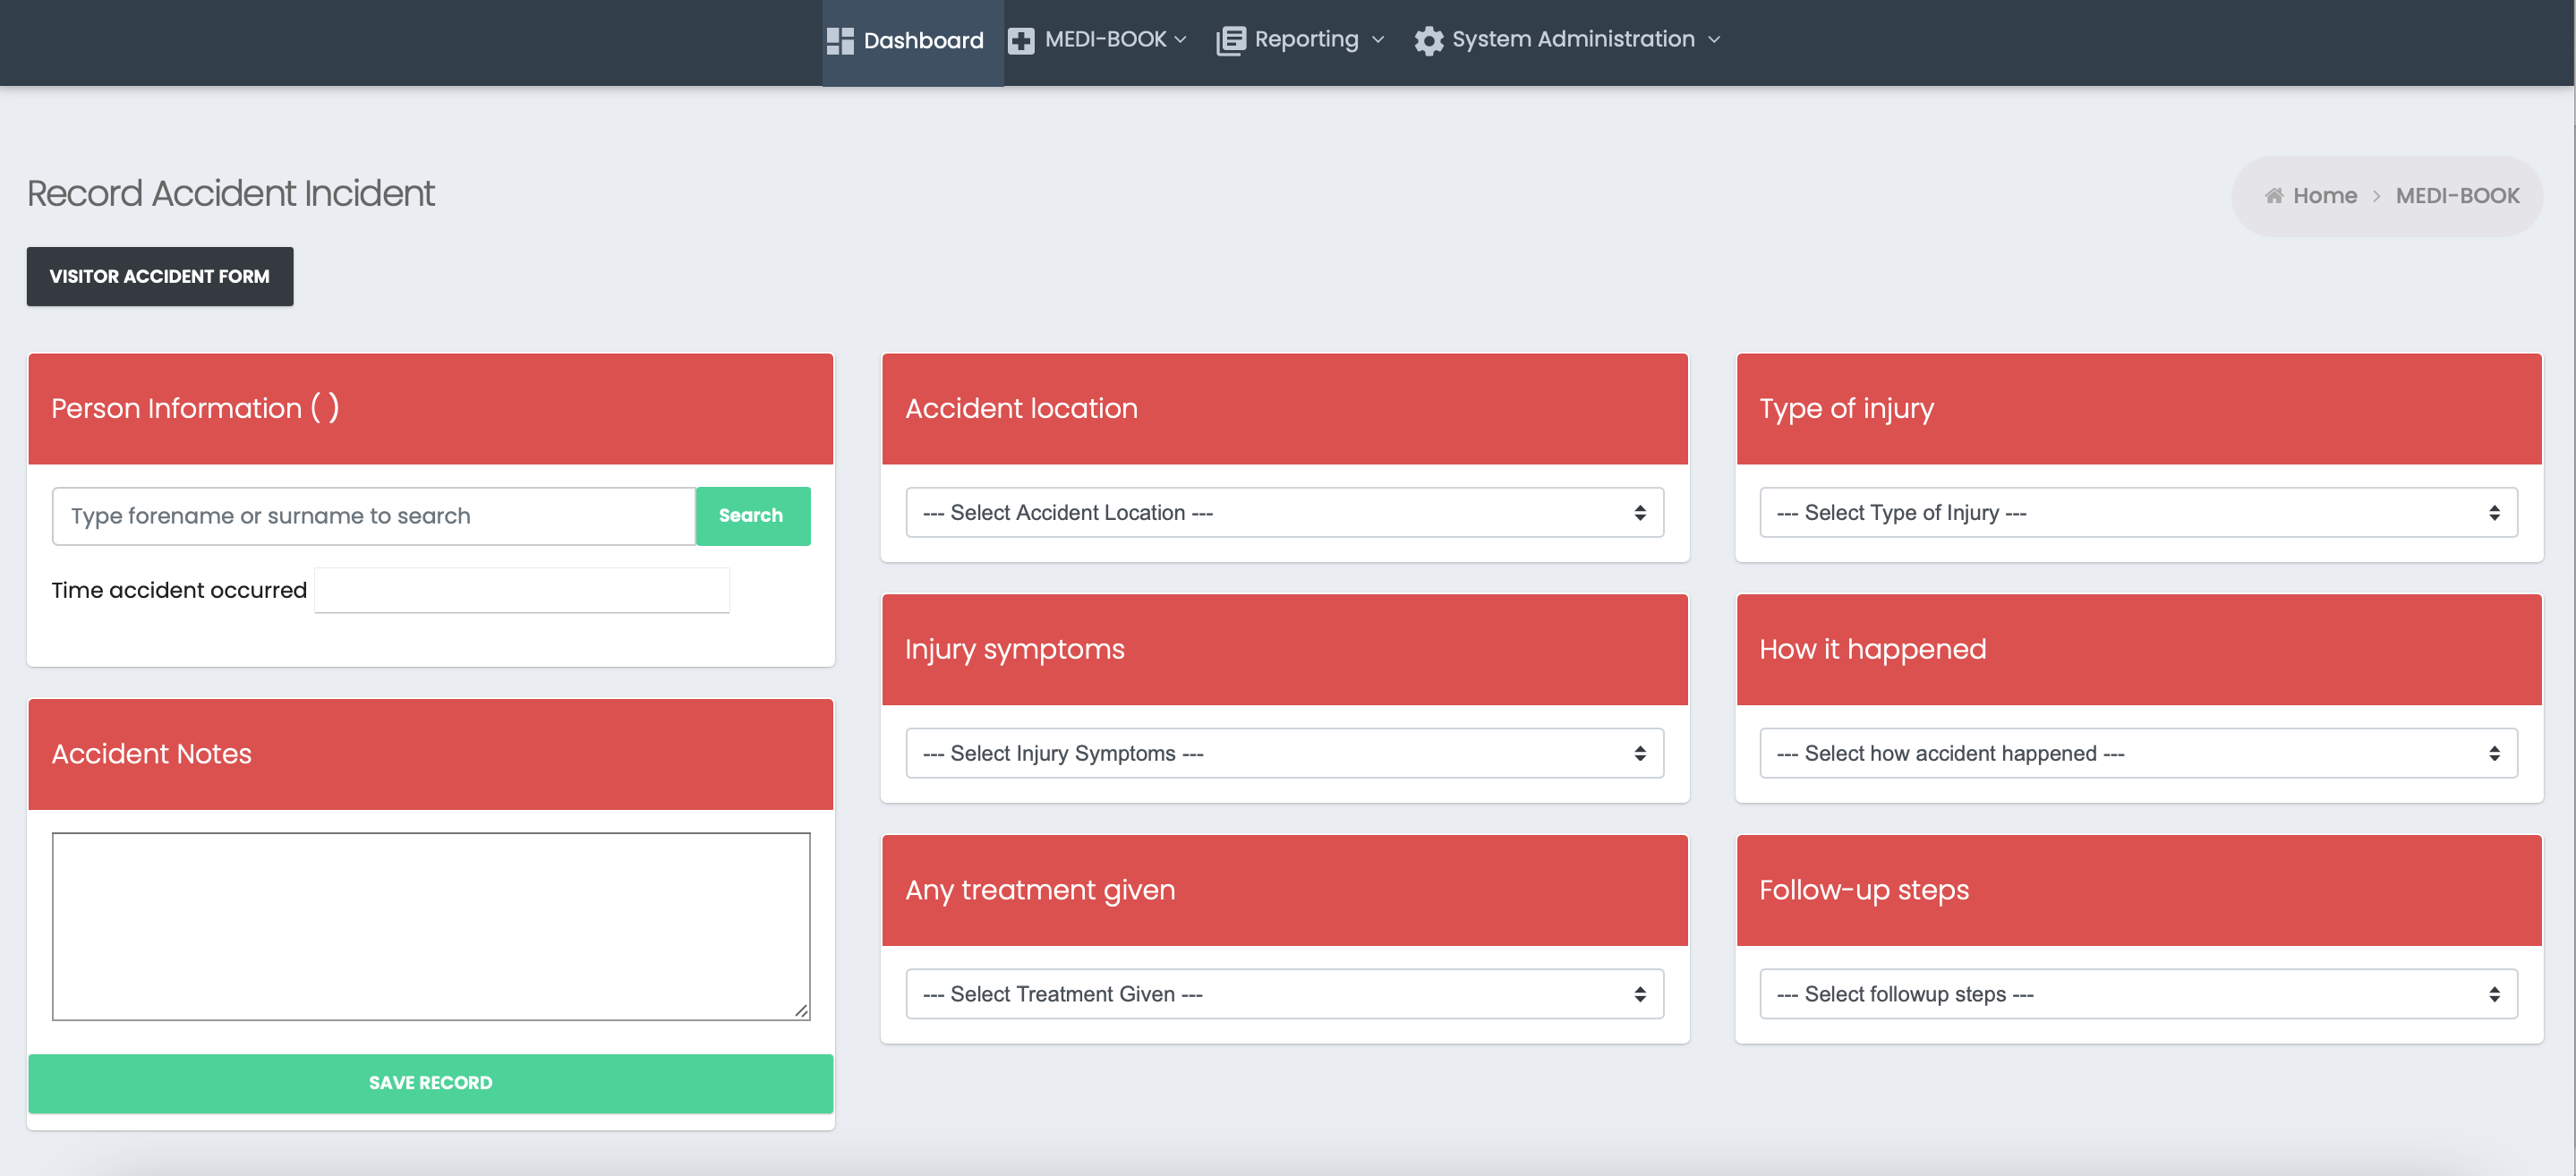Click the Reporting document icon
2576x1176 pixels.
[x=1230, y=40]
